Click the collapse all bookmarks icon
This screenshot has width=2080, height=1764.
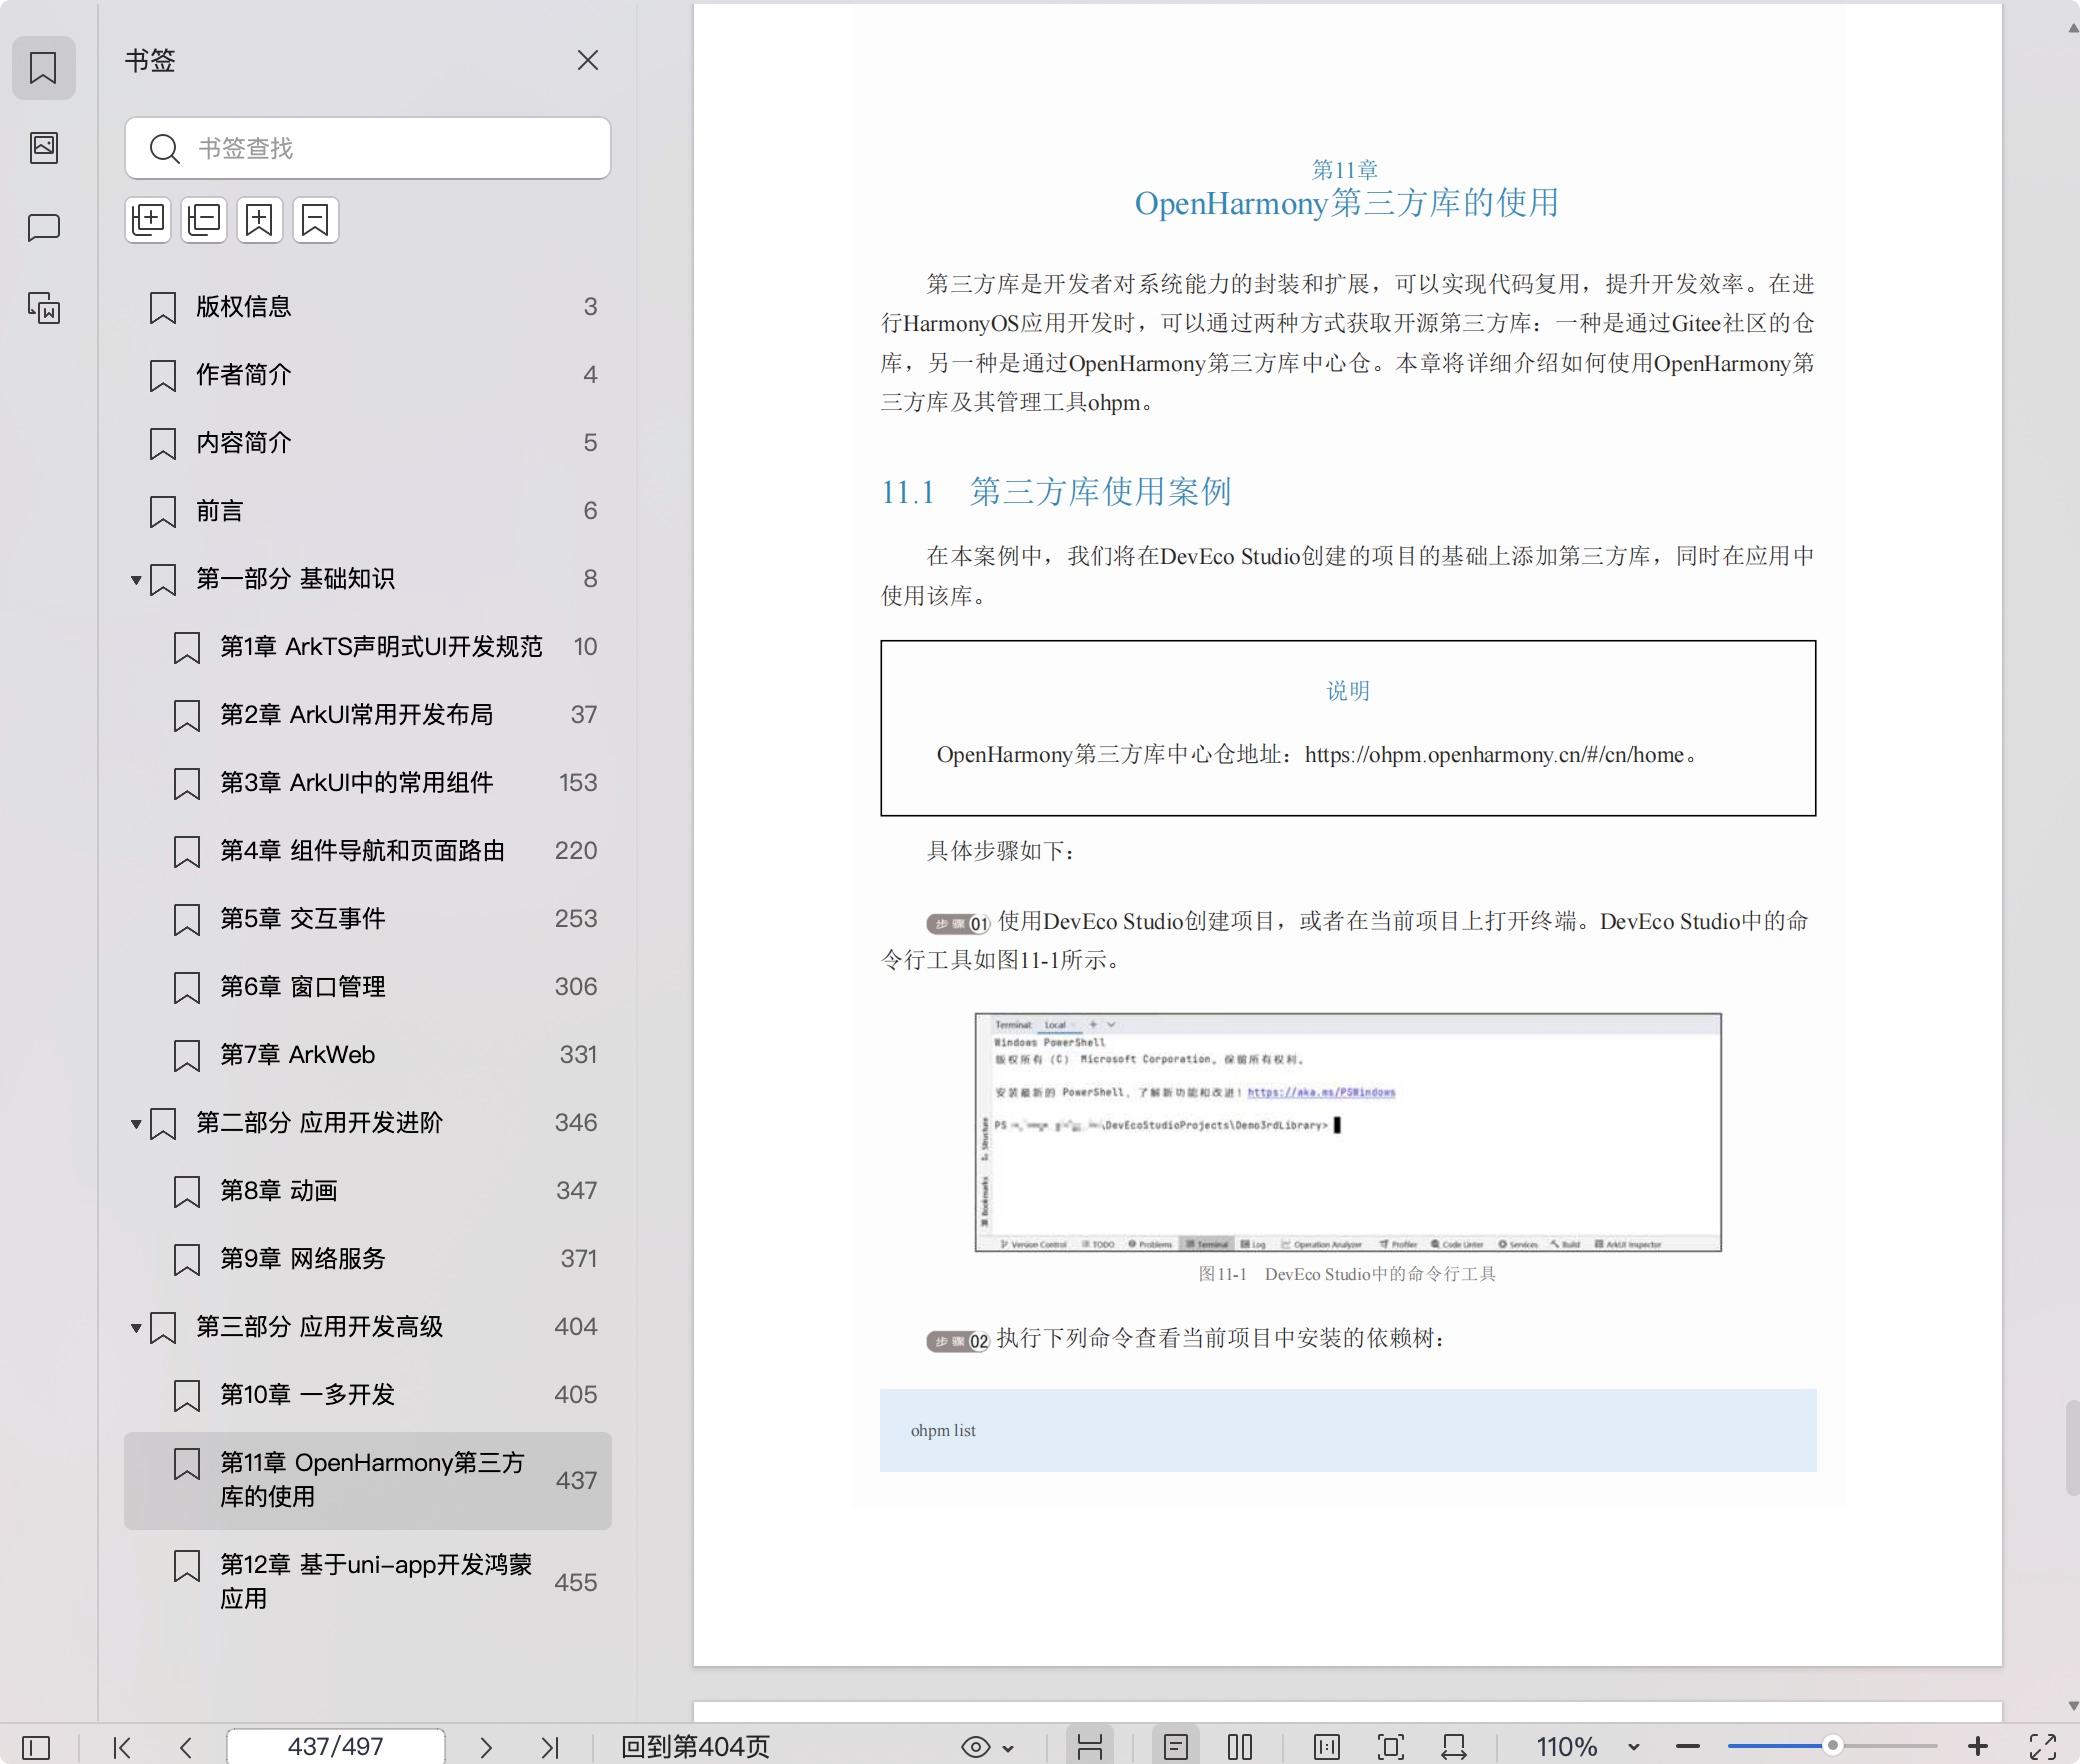coord(204,220)
